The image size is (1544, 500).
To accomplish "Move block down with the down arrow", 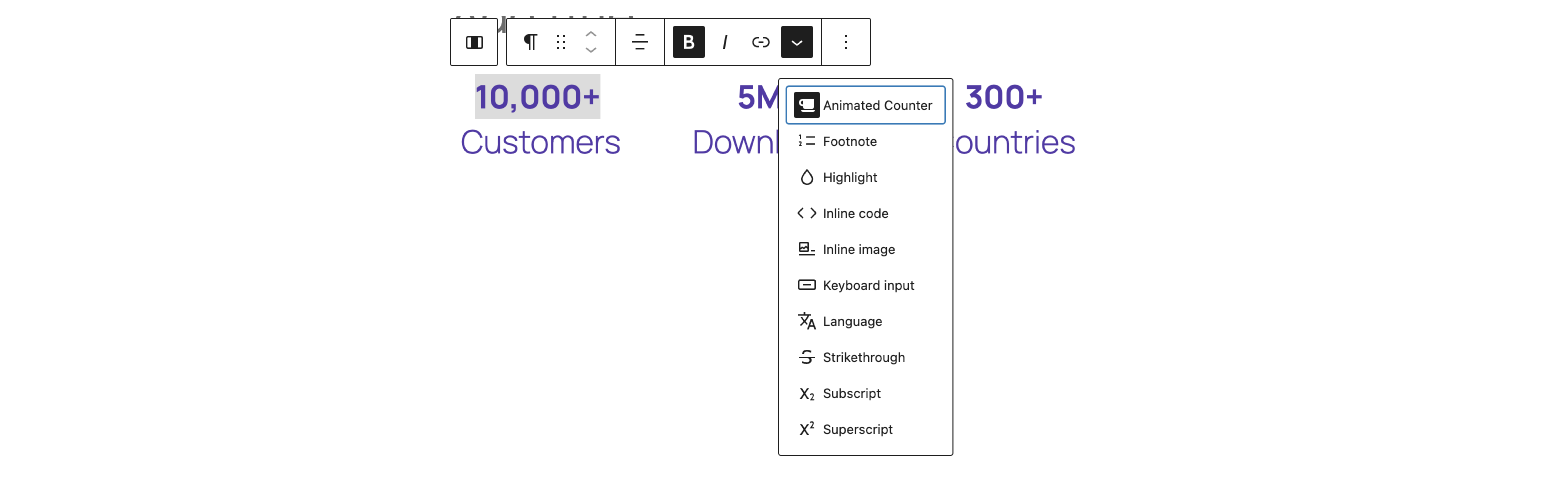I will pyautogui.click(x=591, y=50).
